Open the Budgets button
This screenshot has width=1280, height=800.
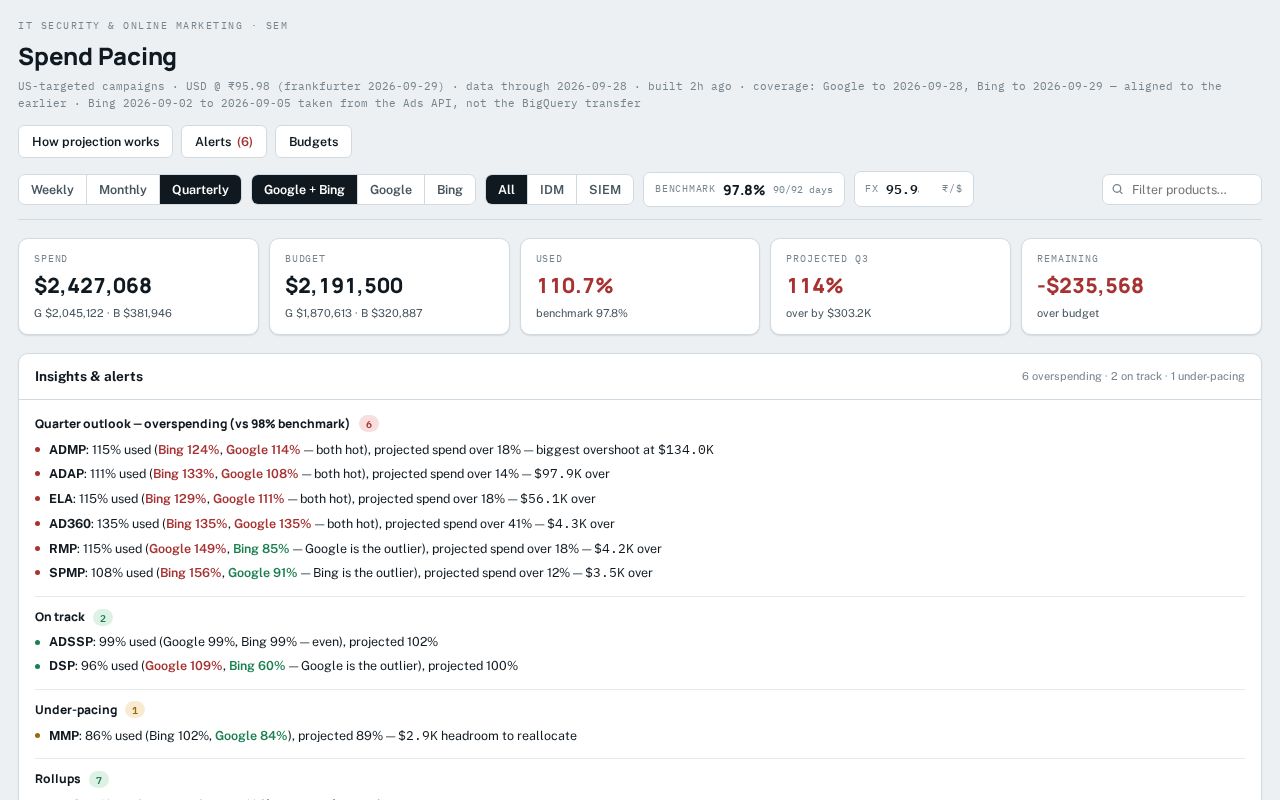(313, 141)
